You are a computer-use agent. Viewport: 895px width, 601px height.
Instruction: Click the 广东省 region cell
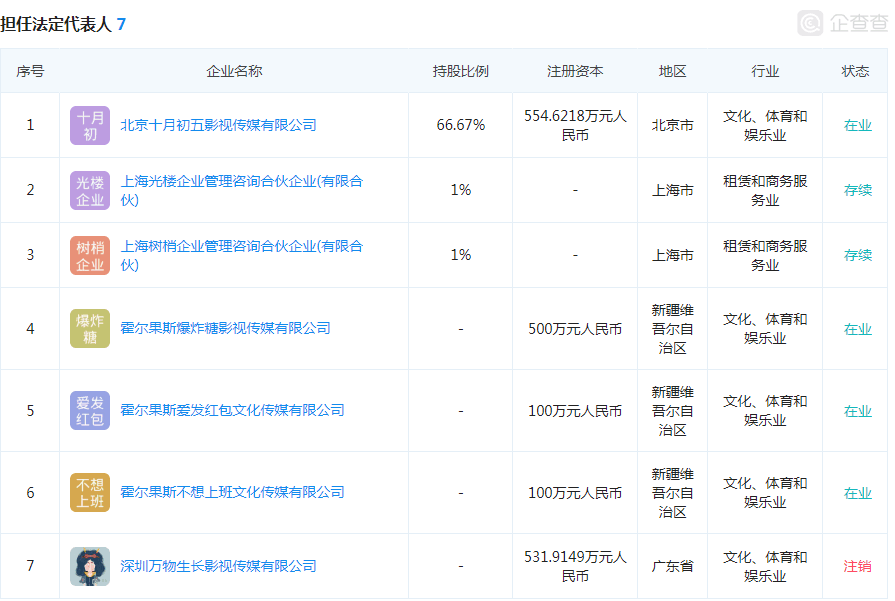(x=672, y=566)
